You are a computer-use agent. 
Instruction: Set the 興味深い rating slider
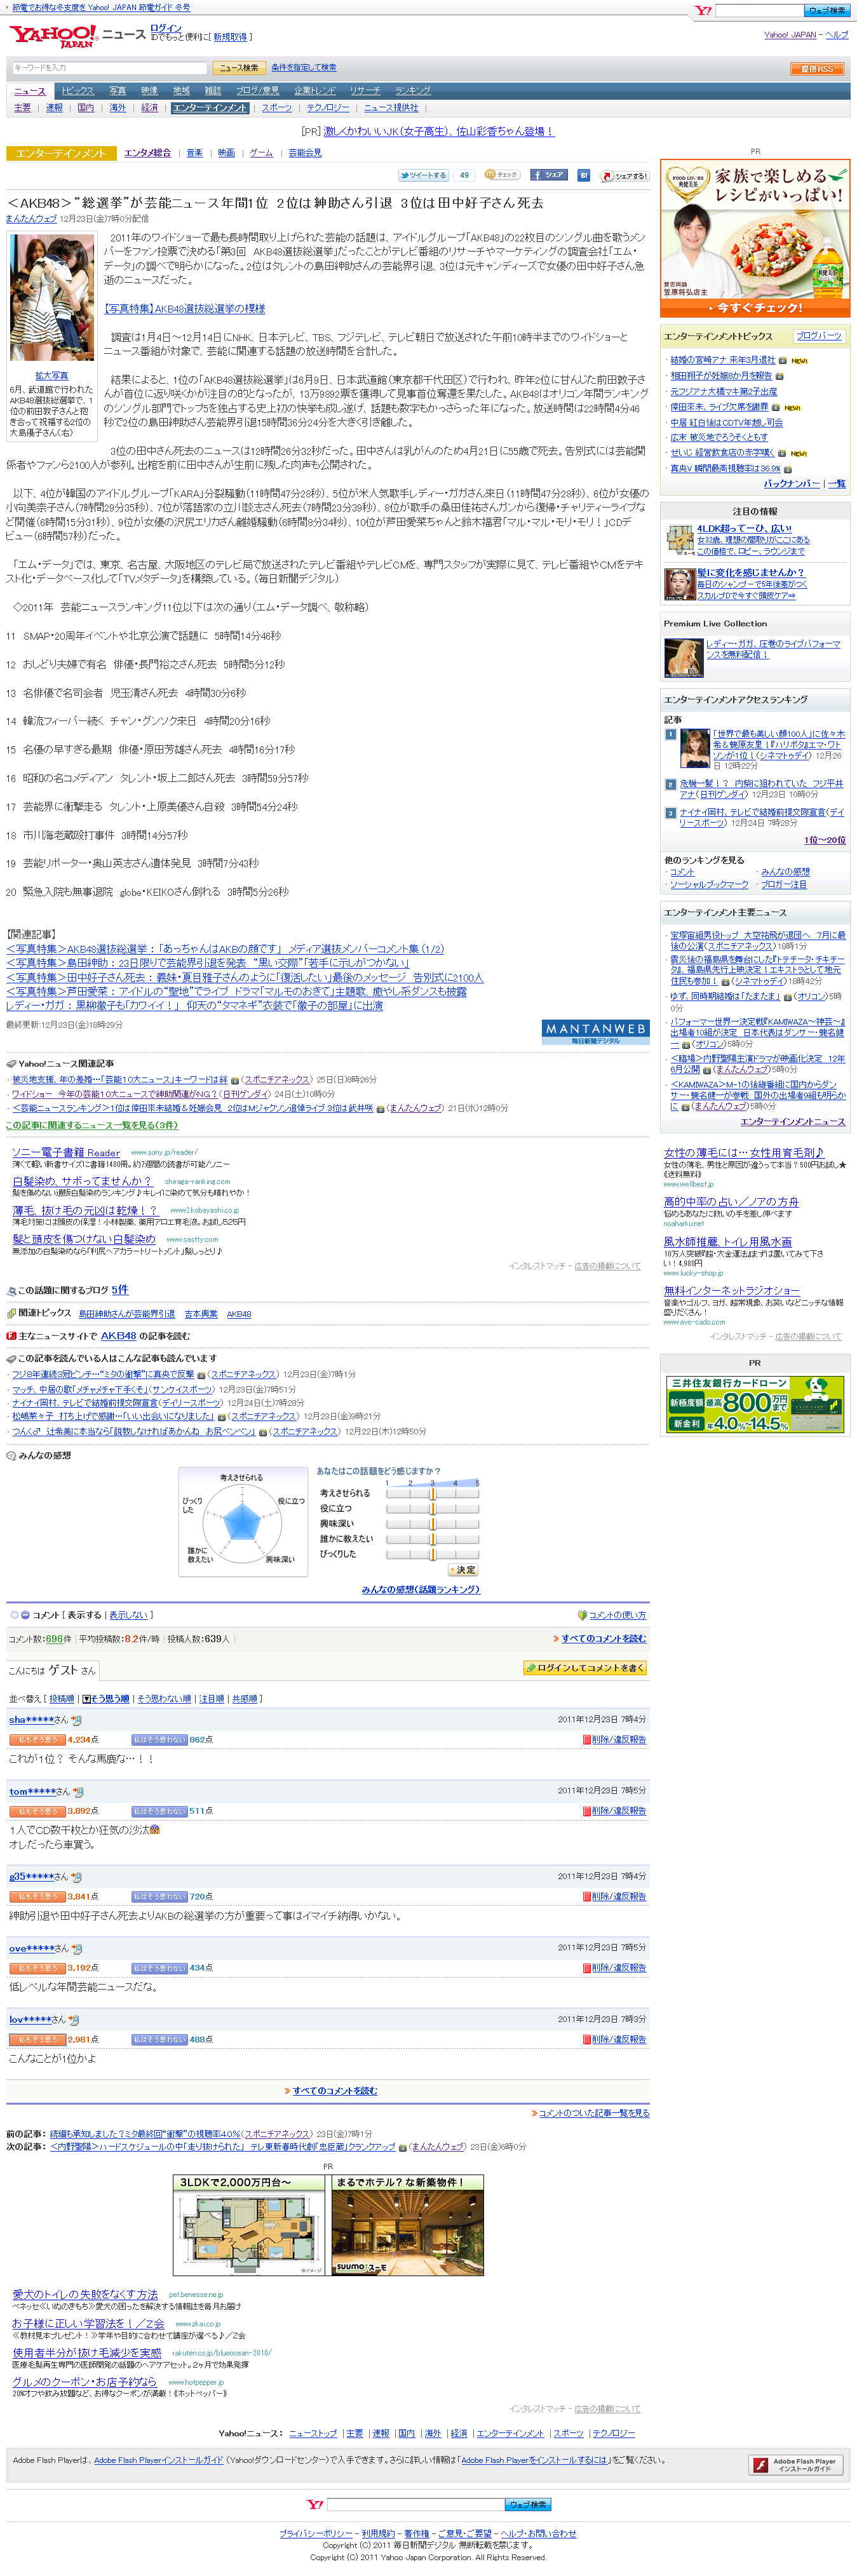click(x=432, y=1524)
